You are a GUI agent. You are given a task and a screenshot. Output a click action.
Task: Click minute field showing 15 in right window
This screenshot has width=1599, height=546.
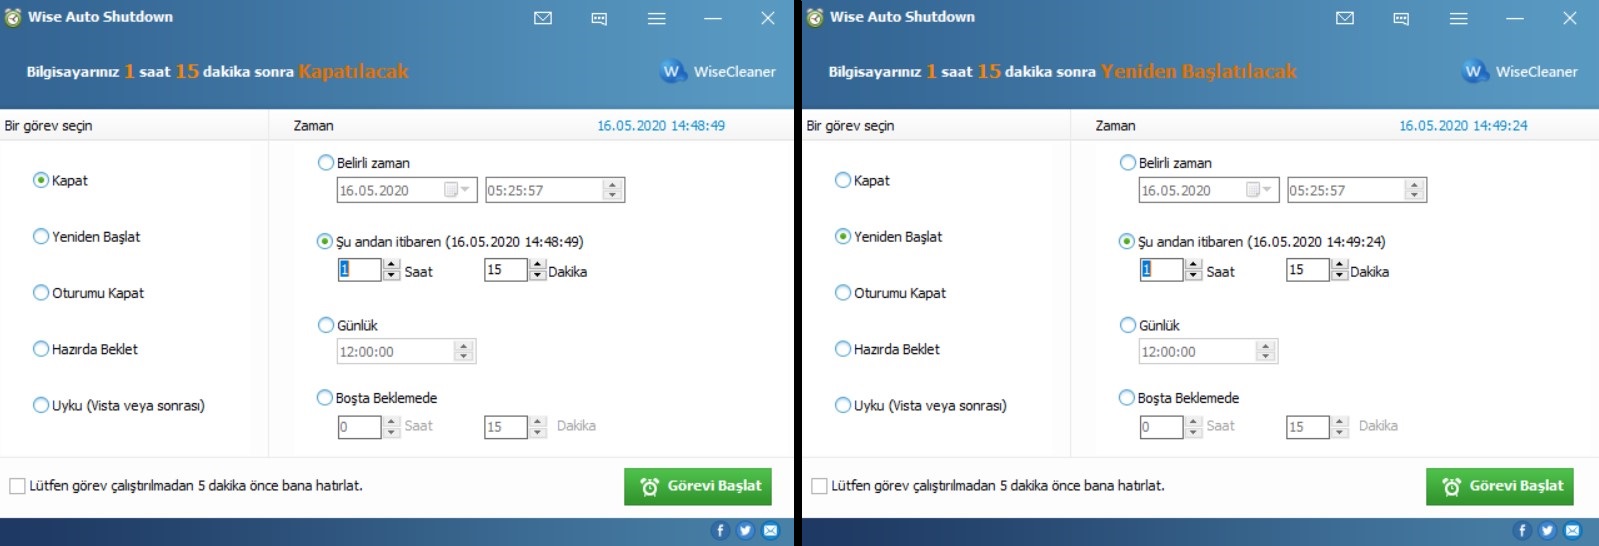tap(1308, 270)
